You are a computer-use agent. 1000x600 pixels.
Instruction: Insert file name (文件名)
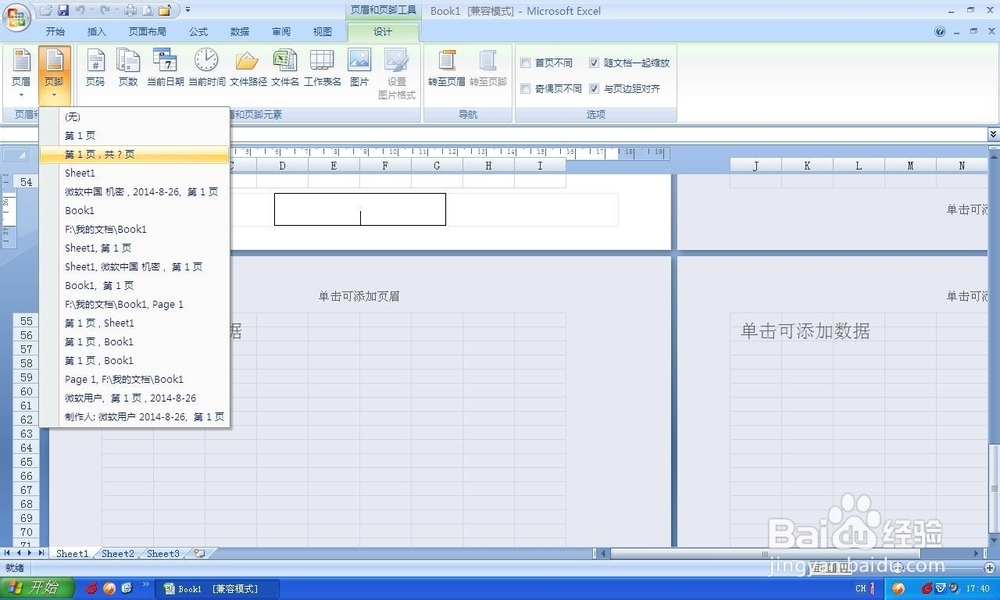pos(284,68)
